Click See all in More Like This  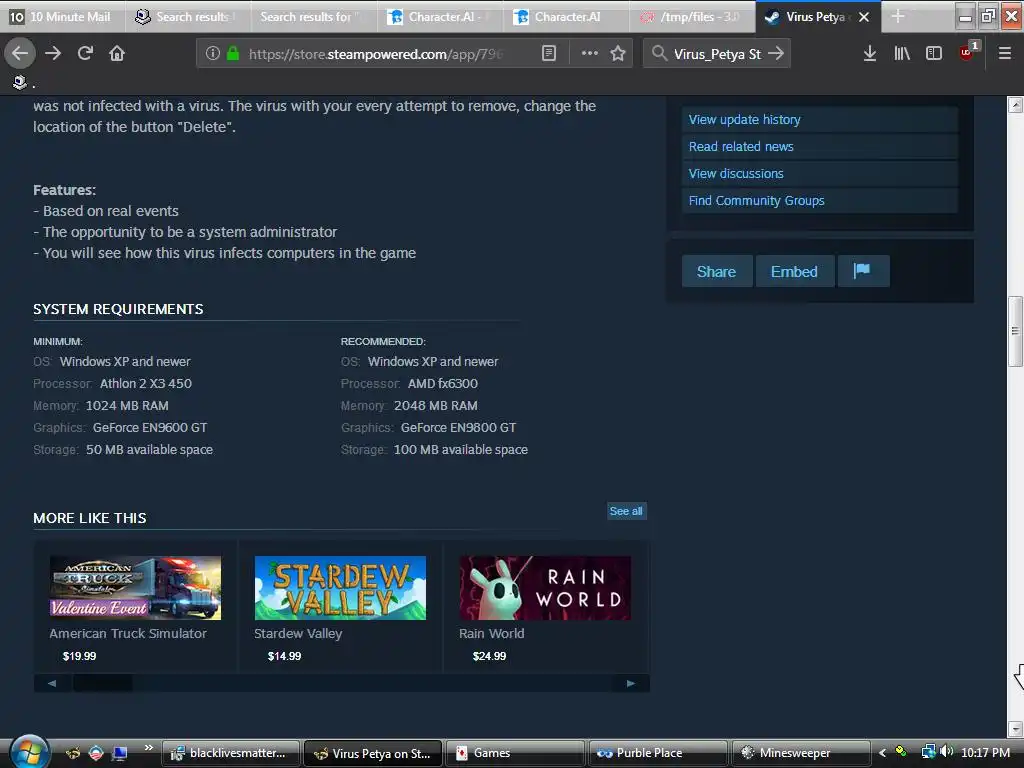[626, 511]
